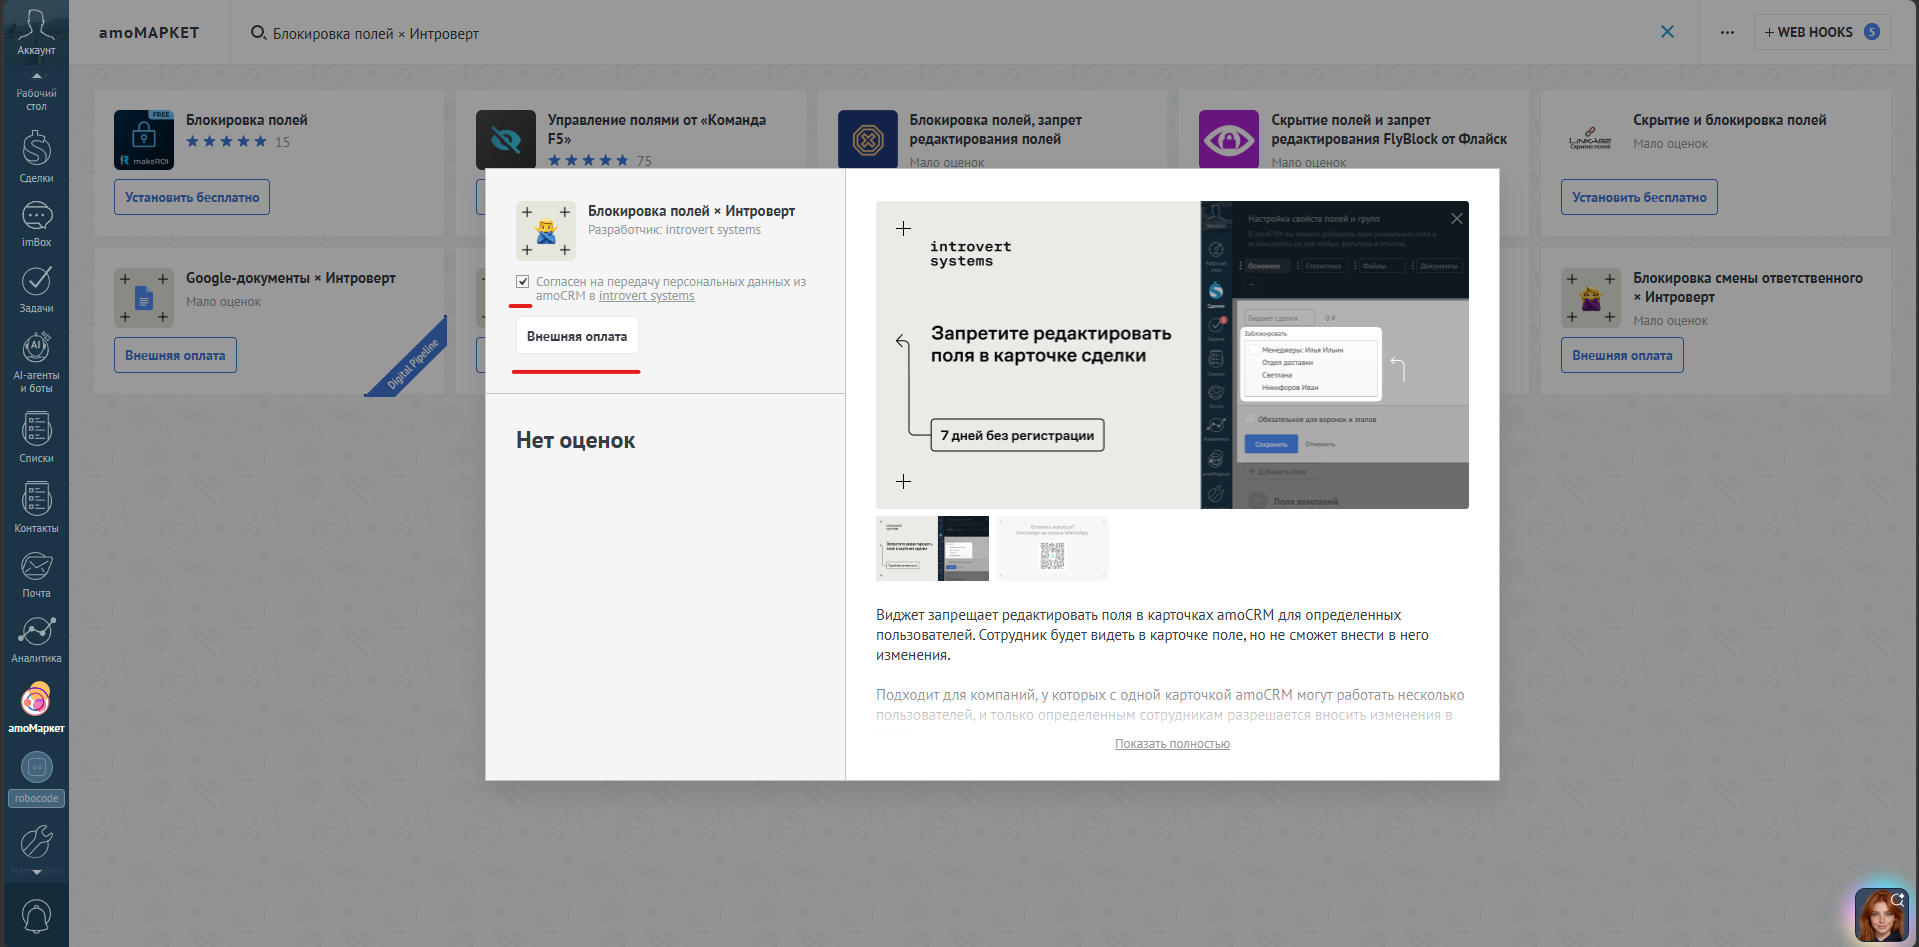Open the three-dots more menu
1919x947 pixels.
click(1727, 32)
